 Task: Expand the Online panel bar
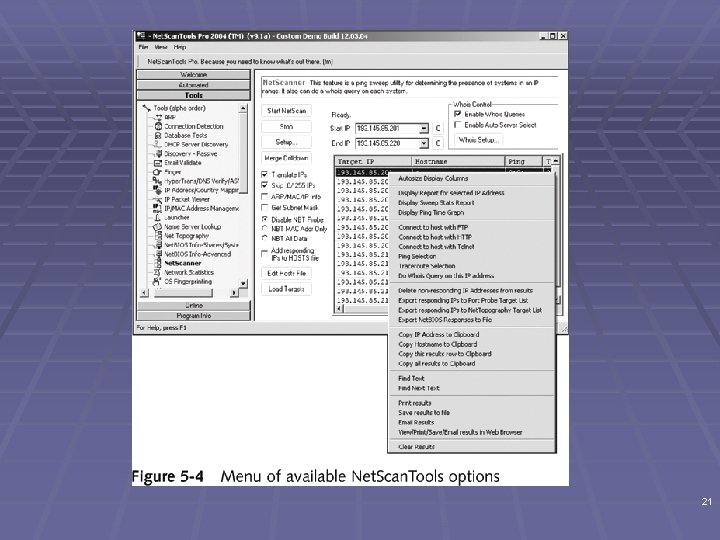click(x=194, y=305)
